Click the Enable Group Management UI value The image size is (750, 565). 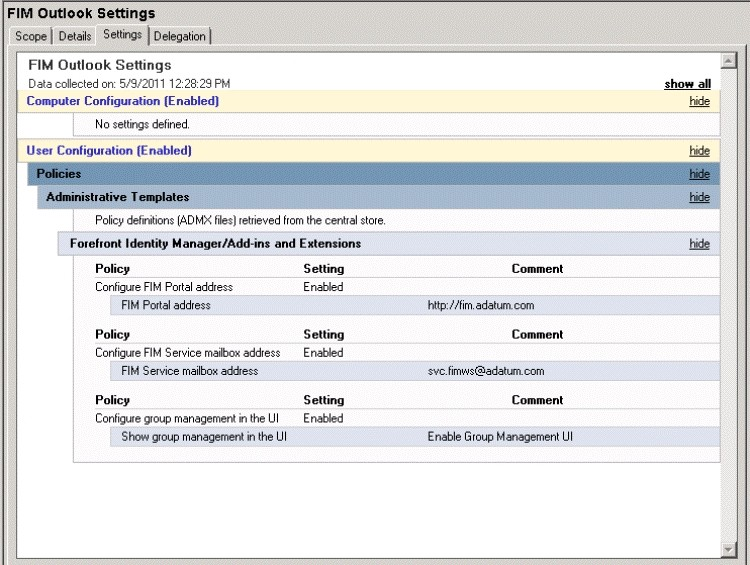(x=500, y=436)
